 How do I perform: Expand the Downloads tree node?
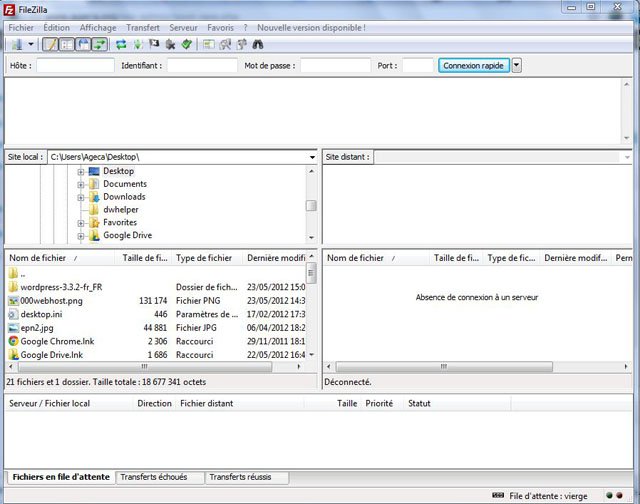81,198
